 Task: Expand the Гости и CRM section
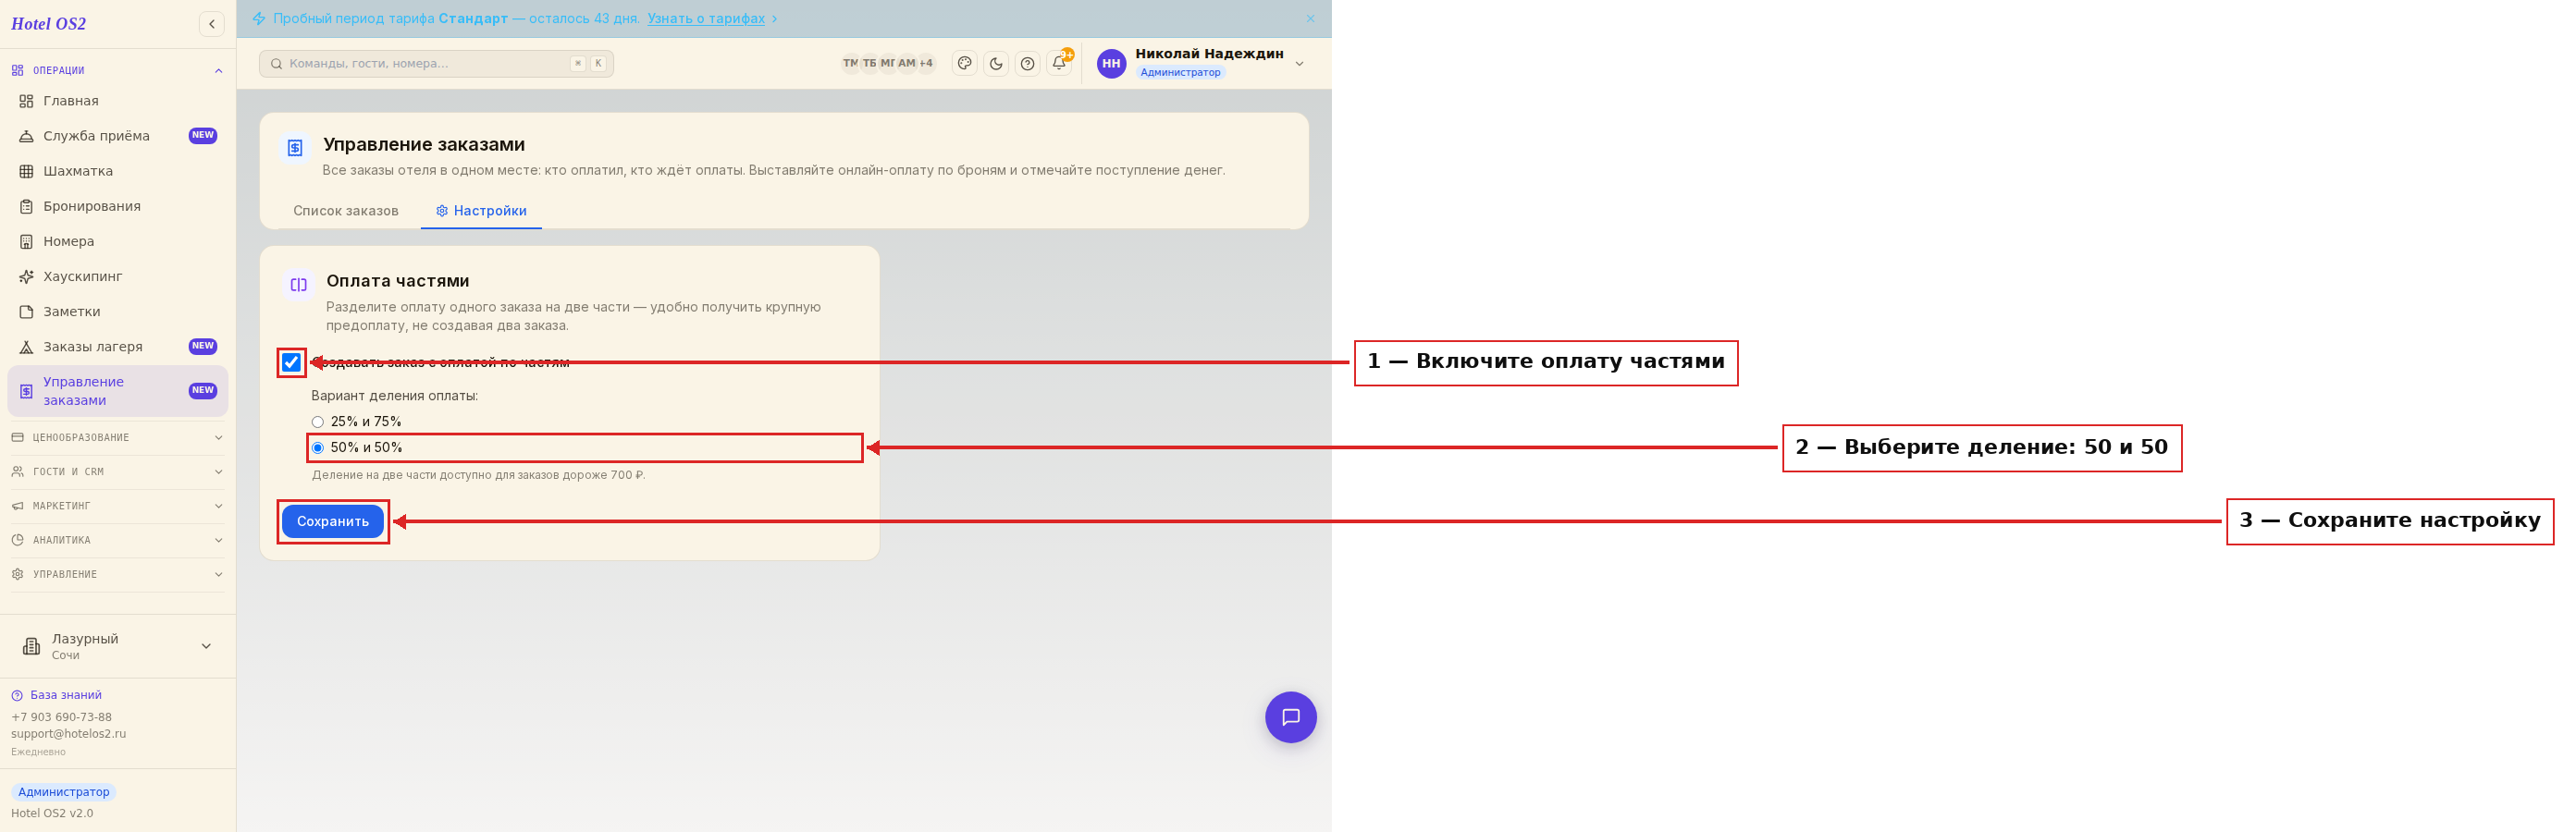point(118,471)
